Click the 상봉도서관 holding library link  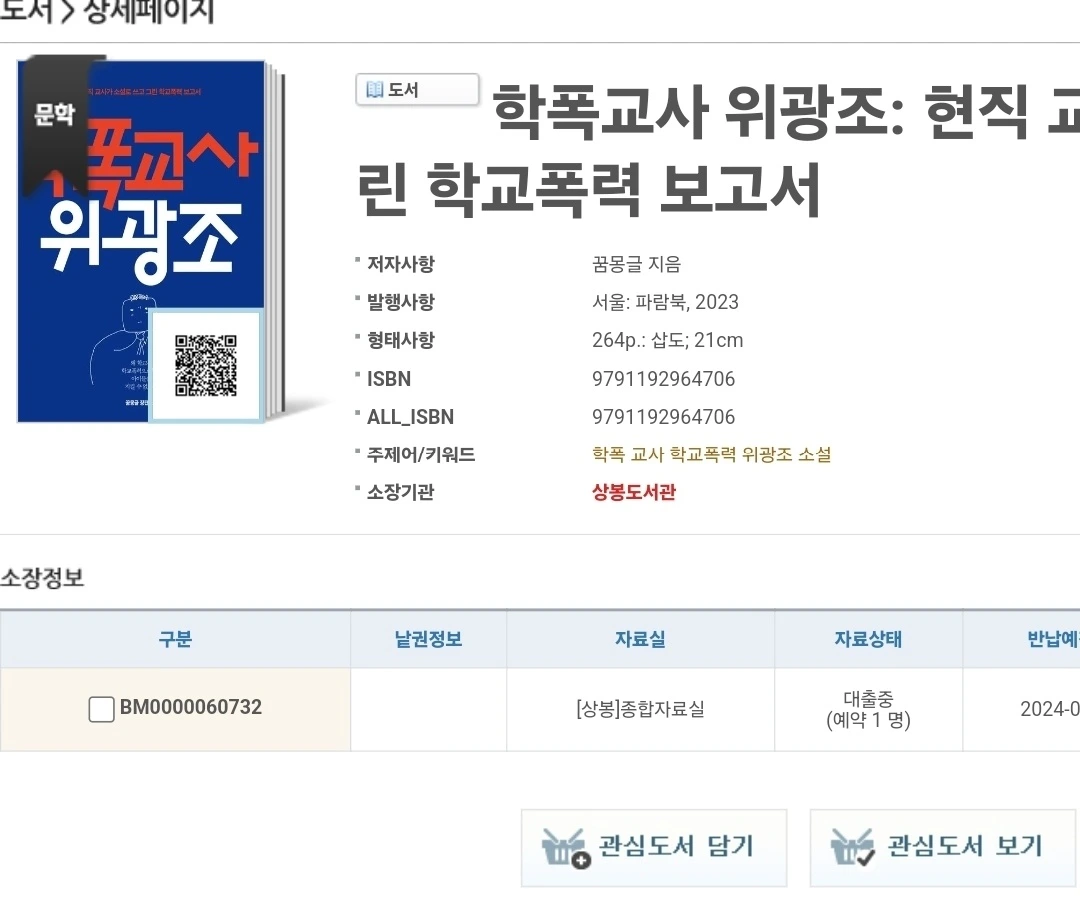point(634,492)
